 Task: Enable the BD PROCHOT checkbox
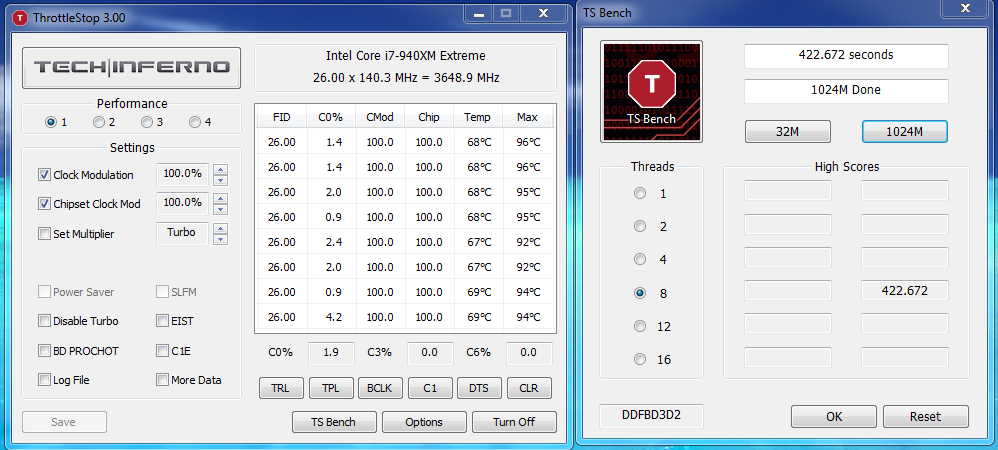(45, 351)
